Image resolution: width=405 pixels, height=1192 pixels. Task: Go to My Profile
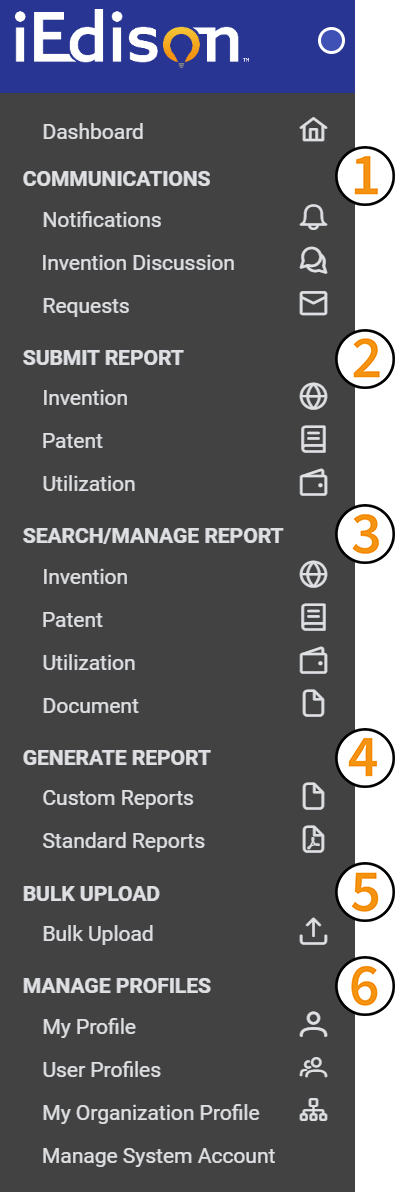[89, 1027]
